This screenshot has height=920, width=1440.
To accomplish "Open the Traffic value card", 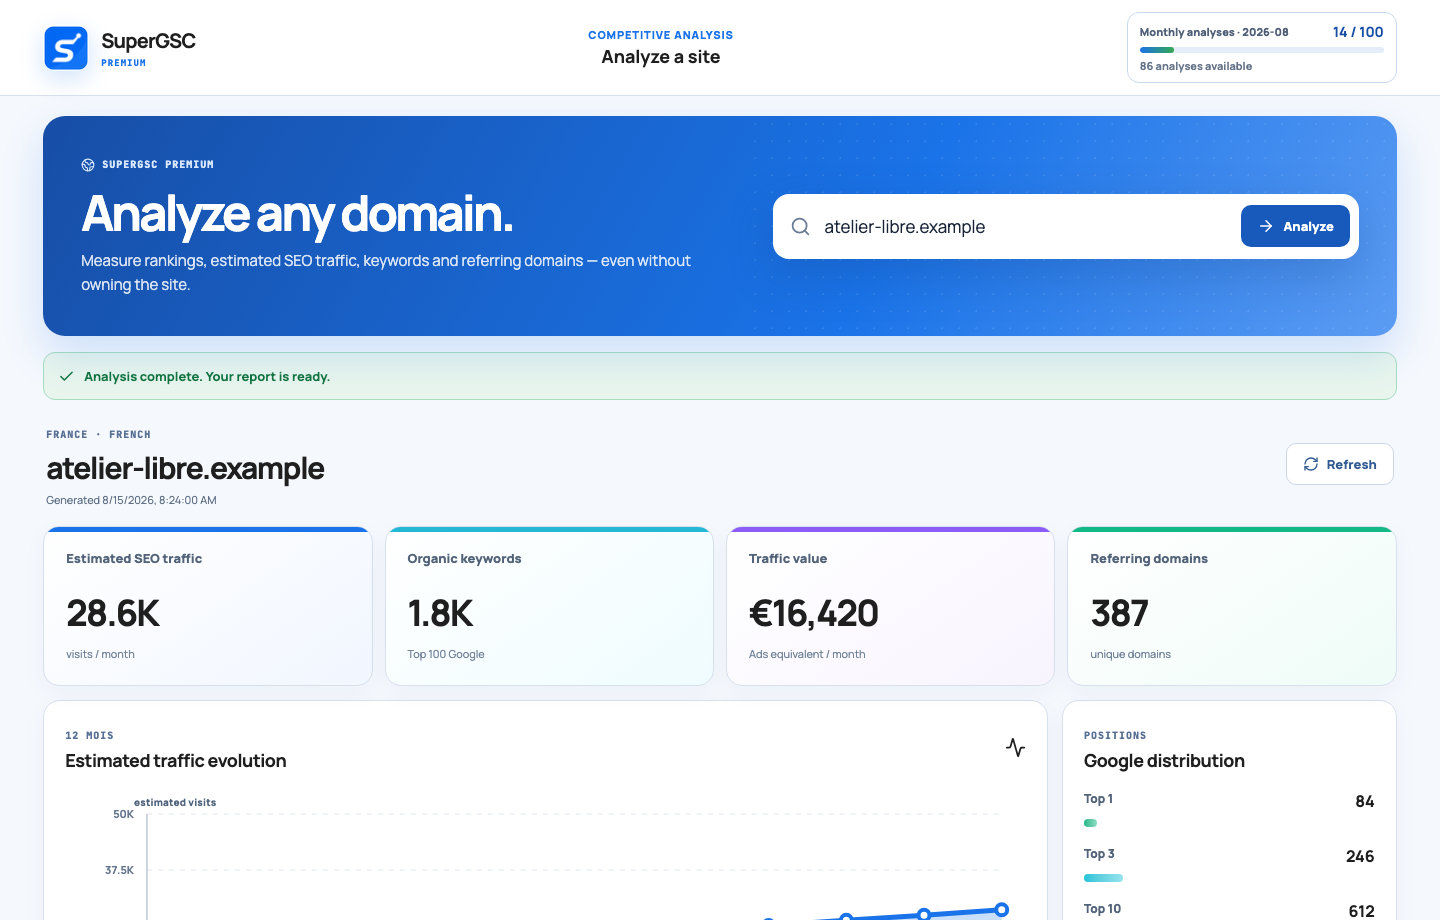I will tap(890, 606).
